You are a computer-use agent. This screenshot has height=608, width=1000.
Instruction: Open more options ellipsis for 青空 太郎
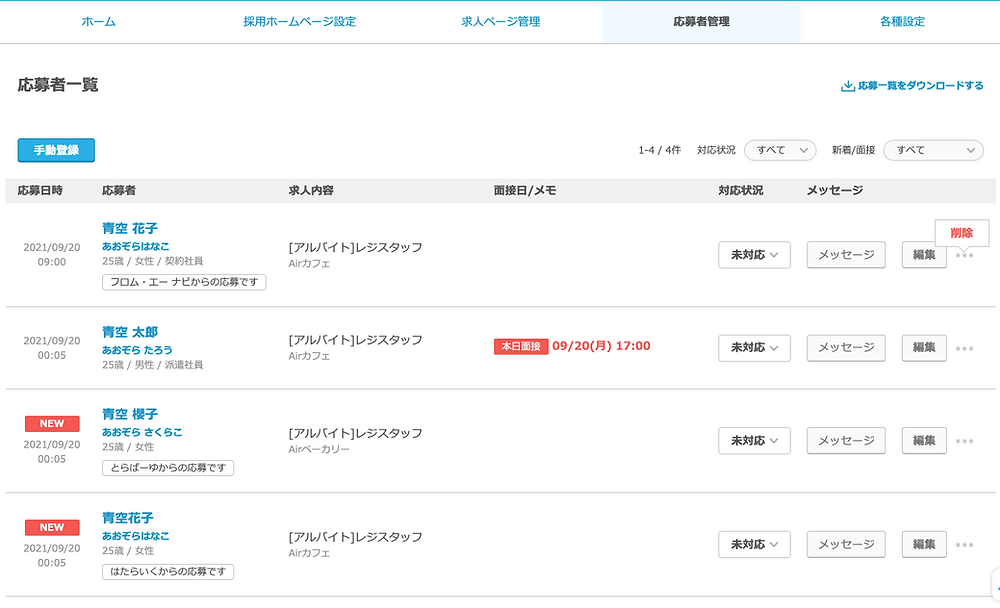tap(964, 348)
